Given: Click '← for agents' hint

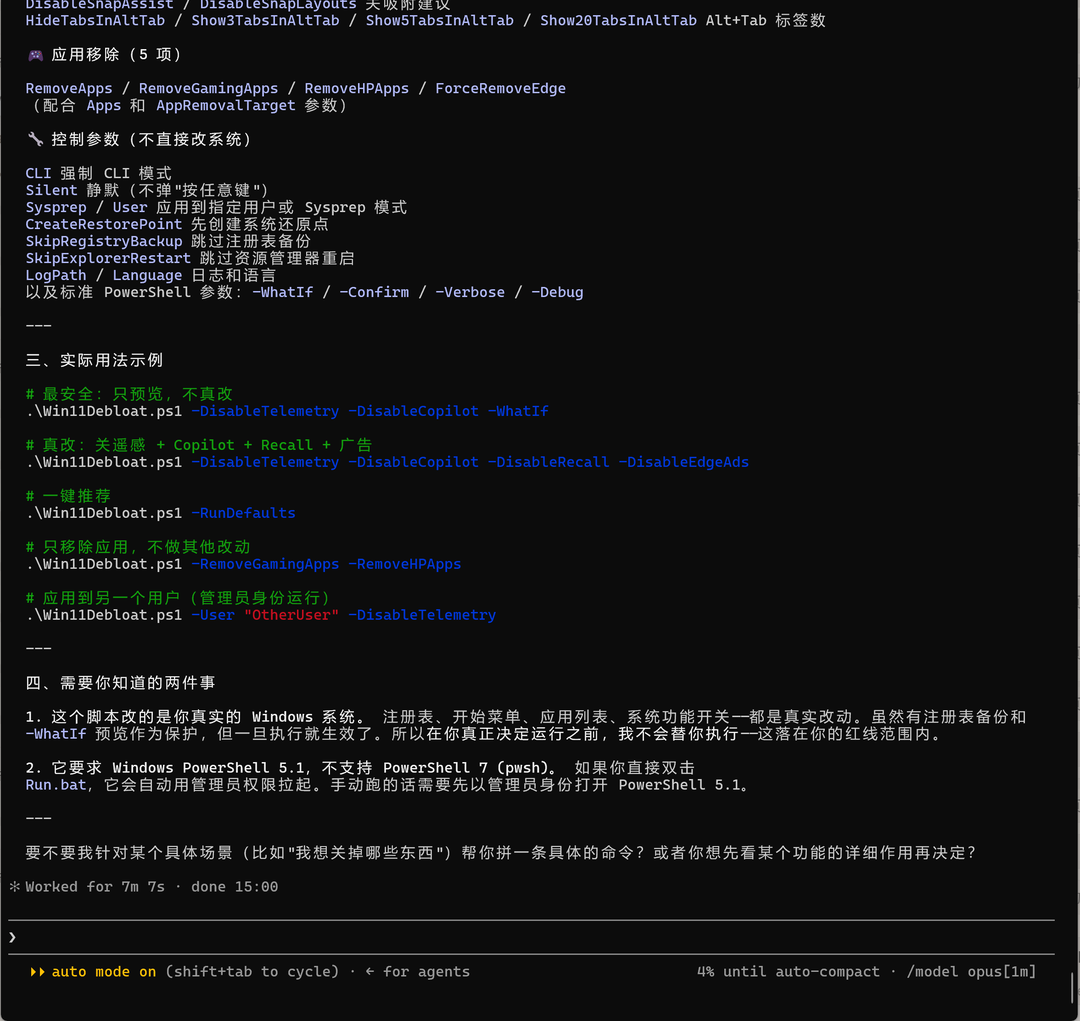Looking at the screenshot, I should coord(417,971).
